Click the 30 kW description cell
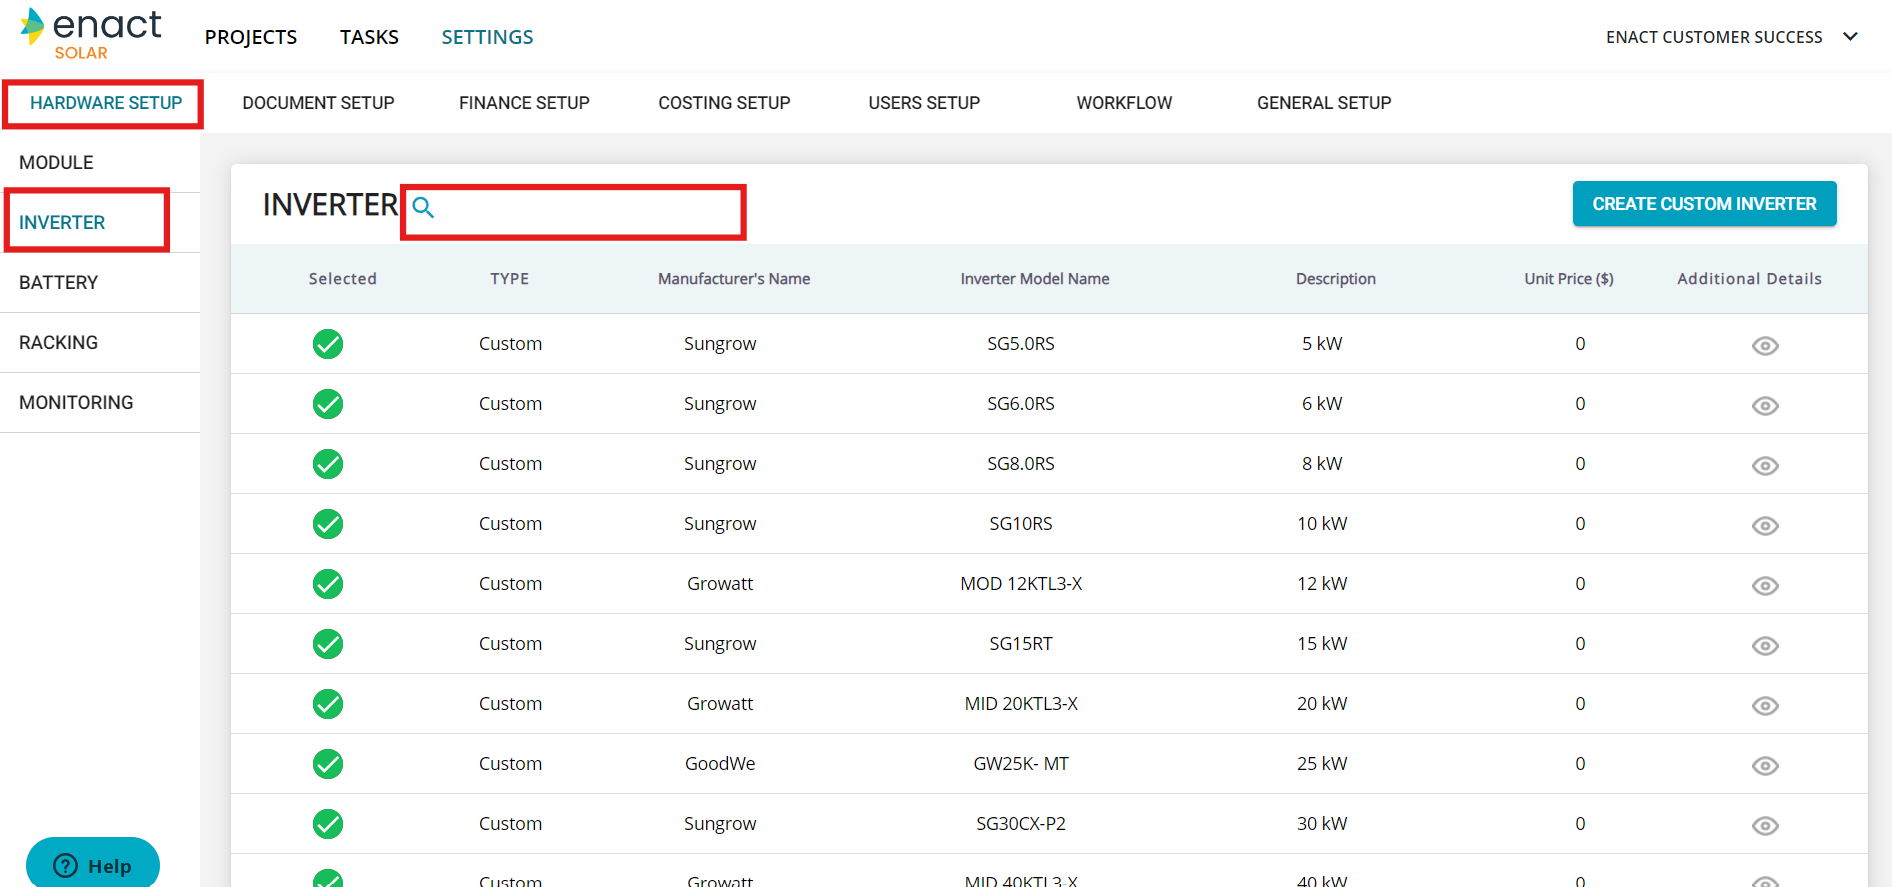 [x=1322, y=824]
